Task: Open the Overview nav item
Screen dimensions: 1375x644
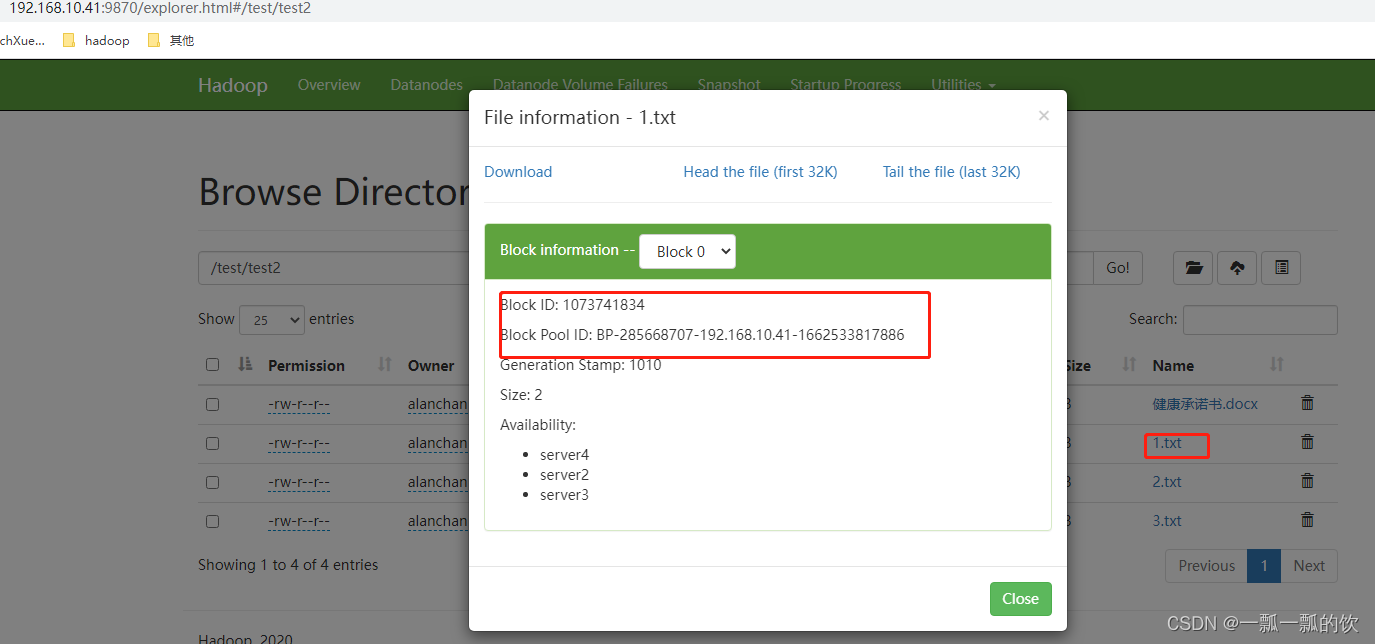Action: click(329, 85)
